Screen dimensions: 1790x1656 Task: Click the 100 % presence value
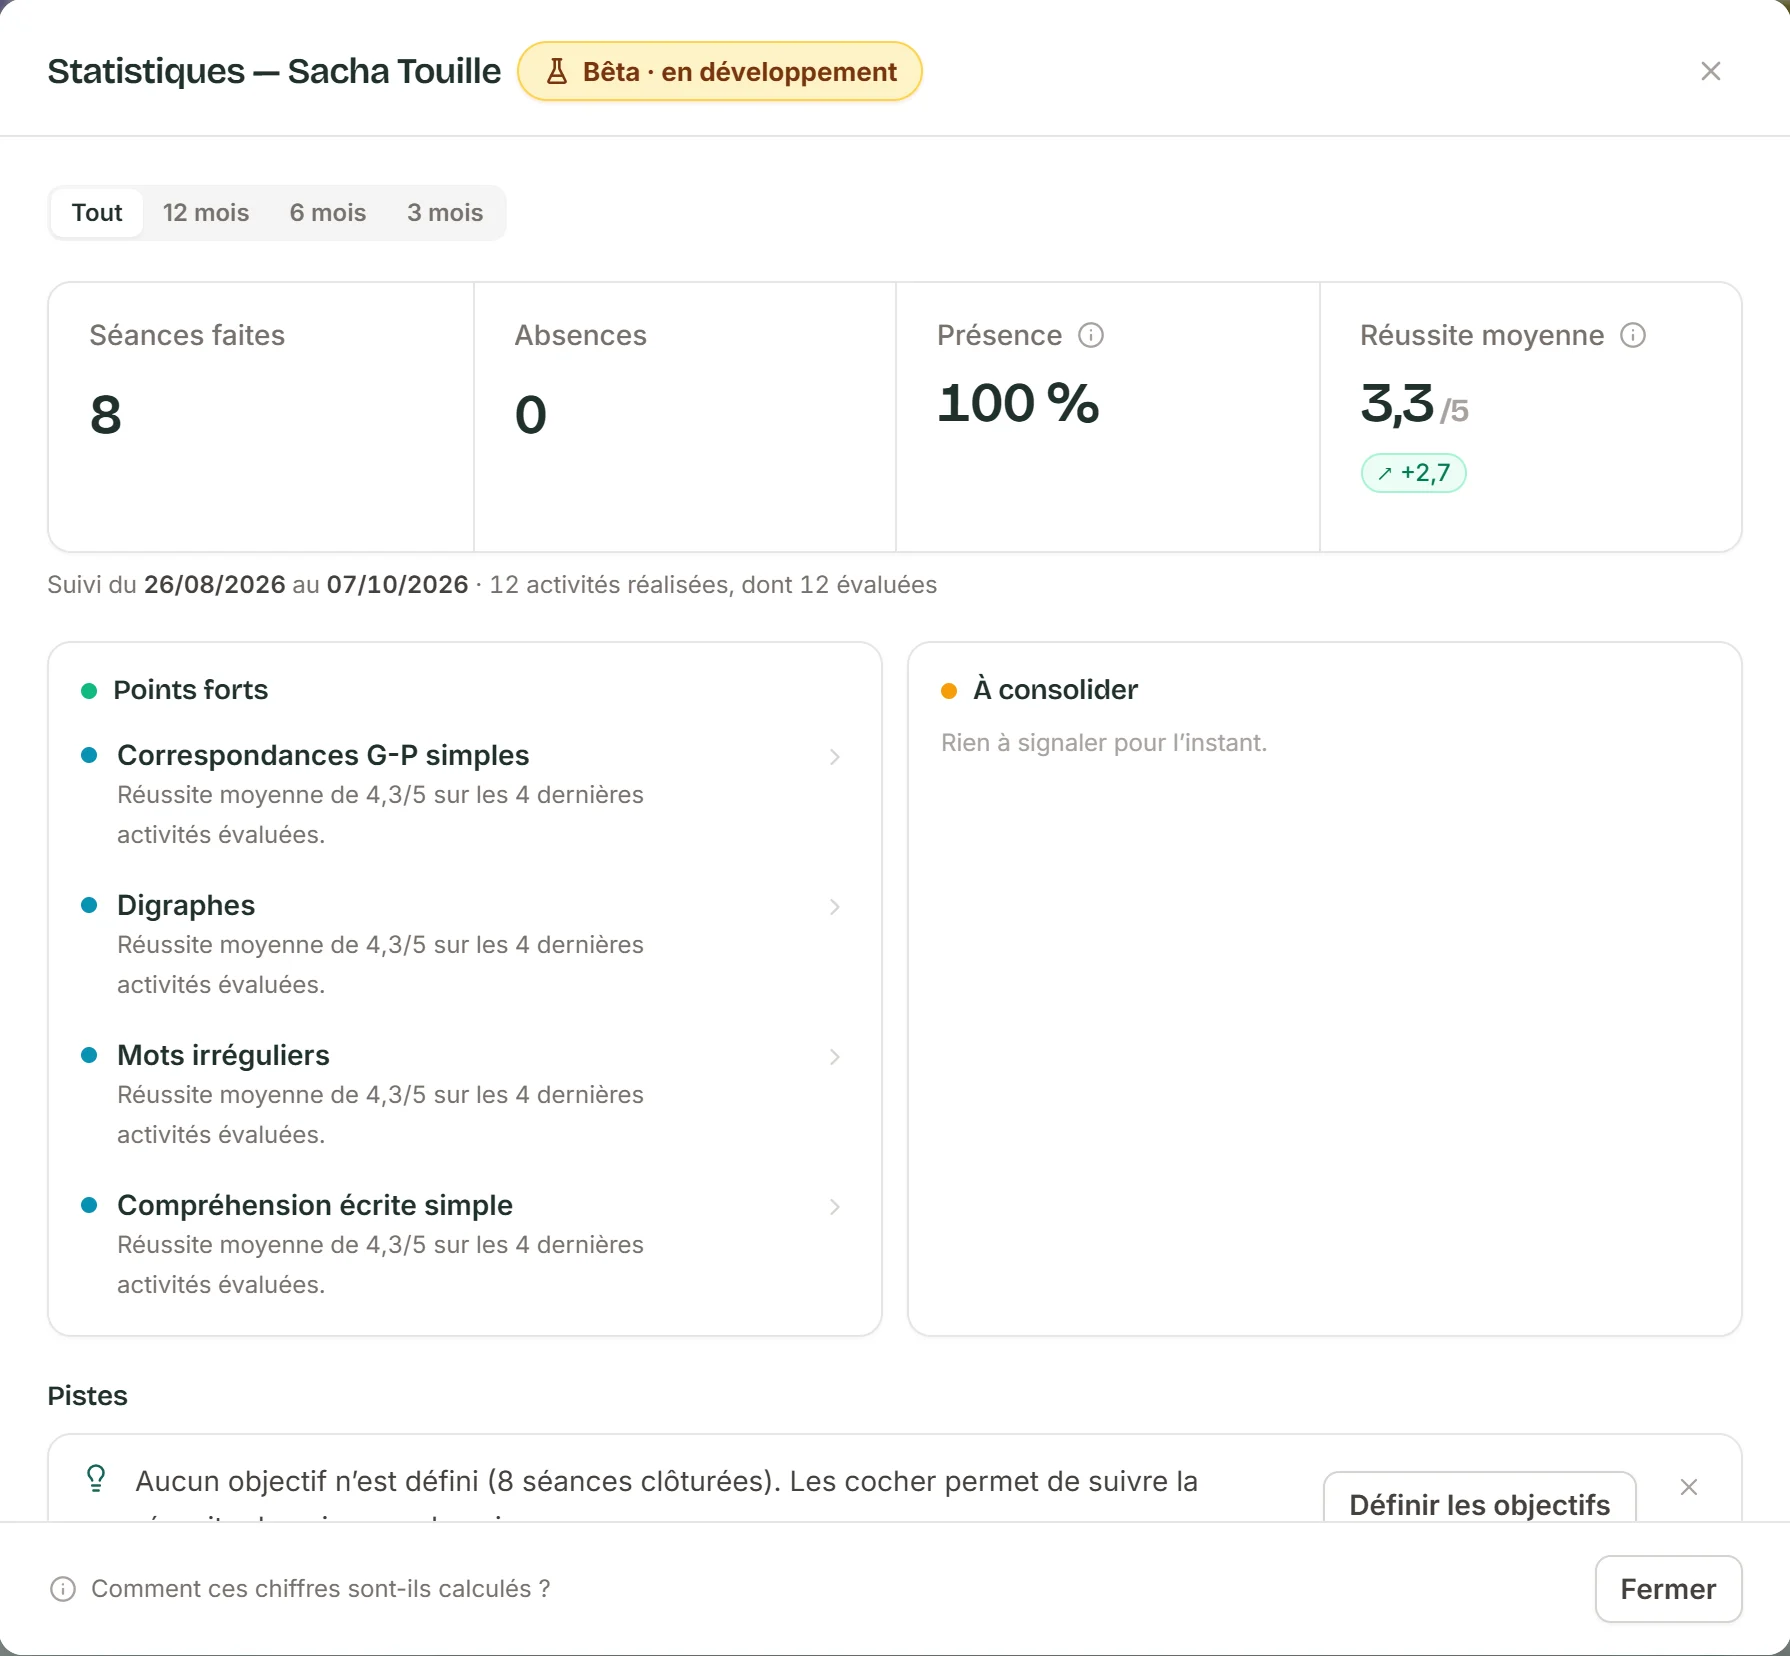pos(1018,403)
